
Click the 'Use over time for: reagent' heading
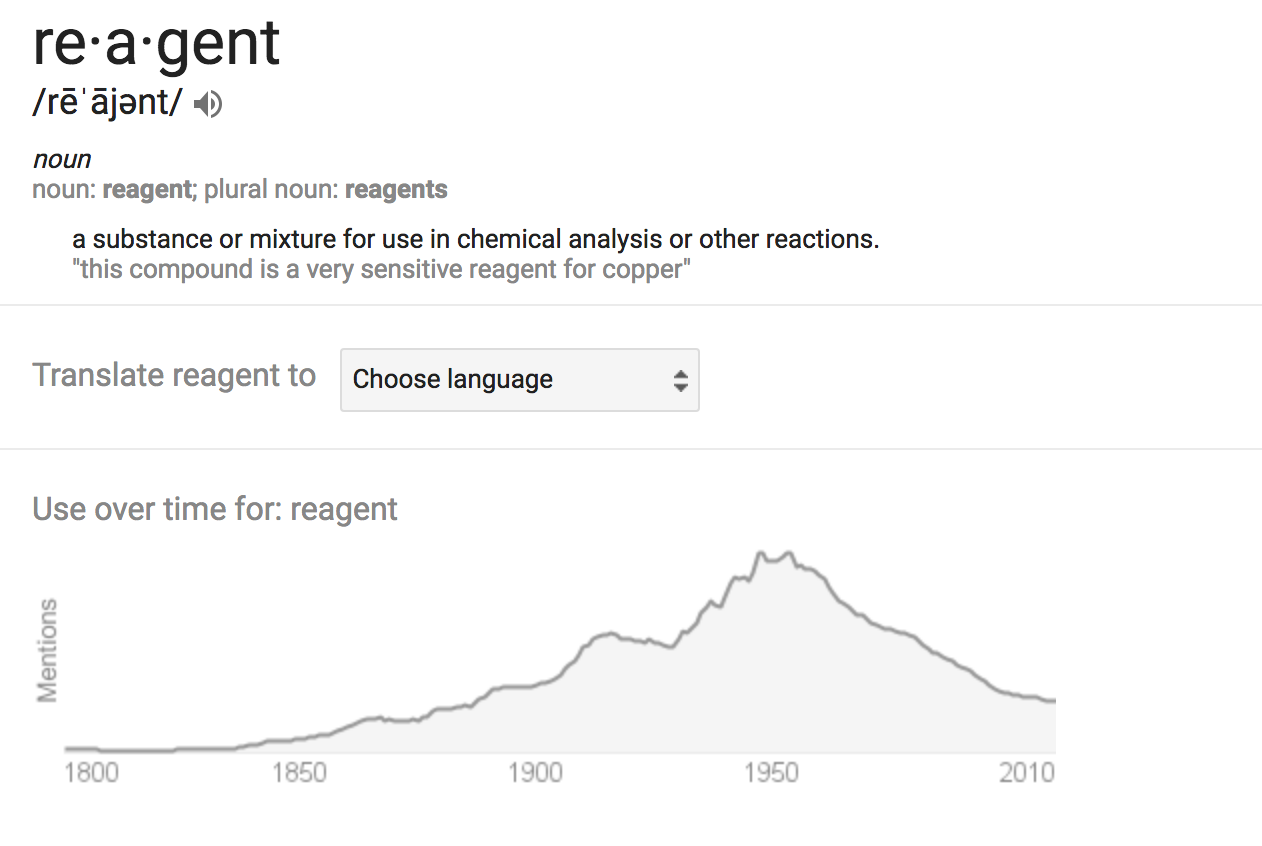215,509
